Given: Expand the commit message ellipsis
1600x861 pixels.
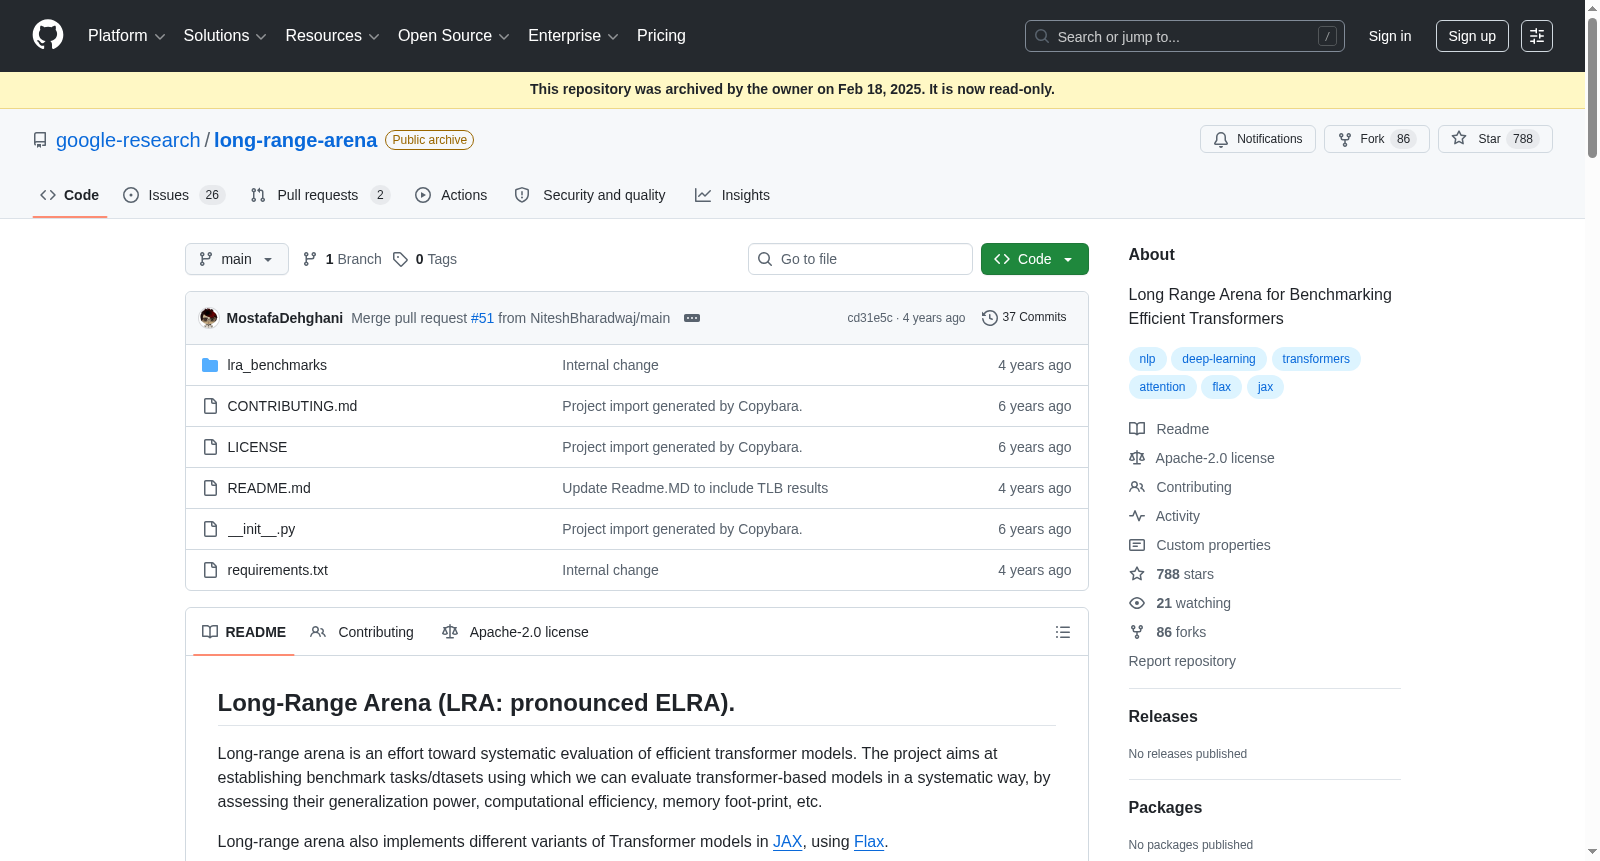Looking at the screenshot, I should point(692,318).
